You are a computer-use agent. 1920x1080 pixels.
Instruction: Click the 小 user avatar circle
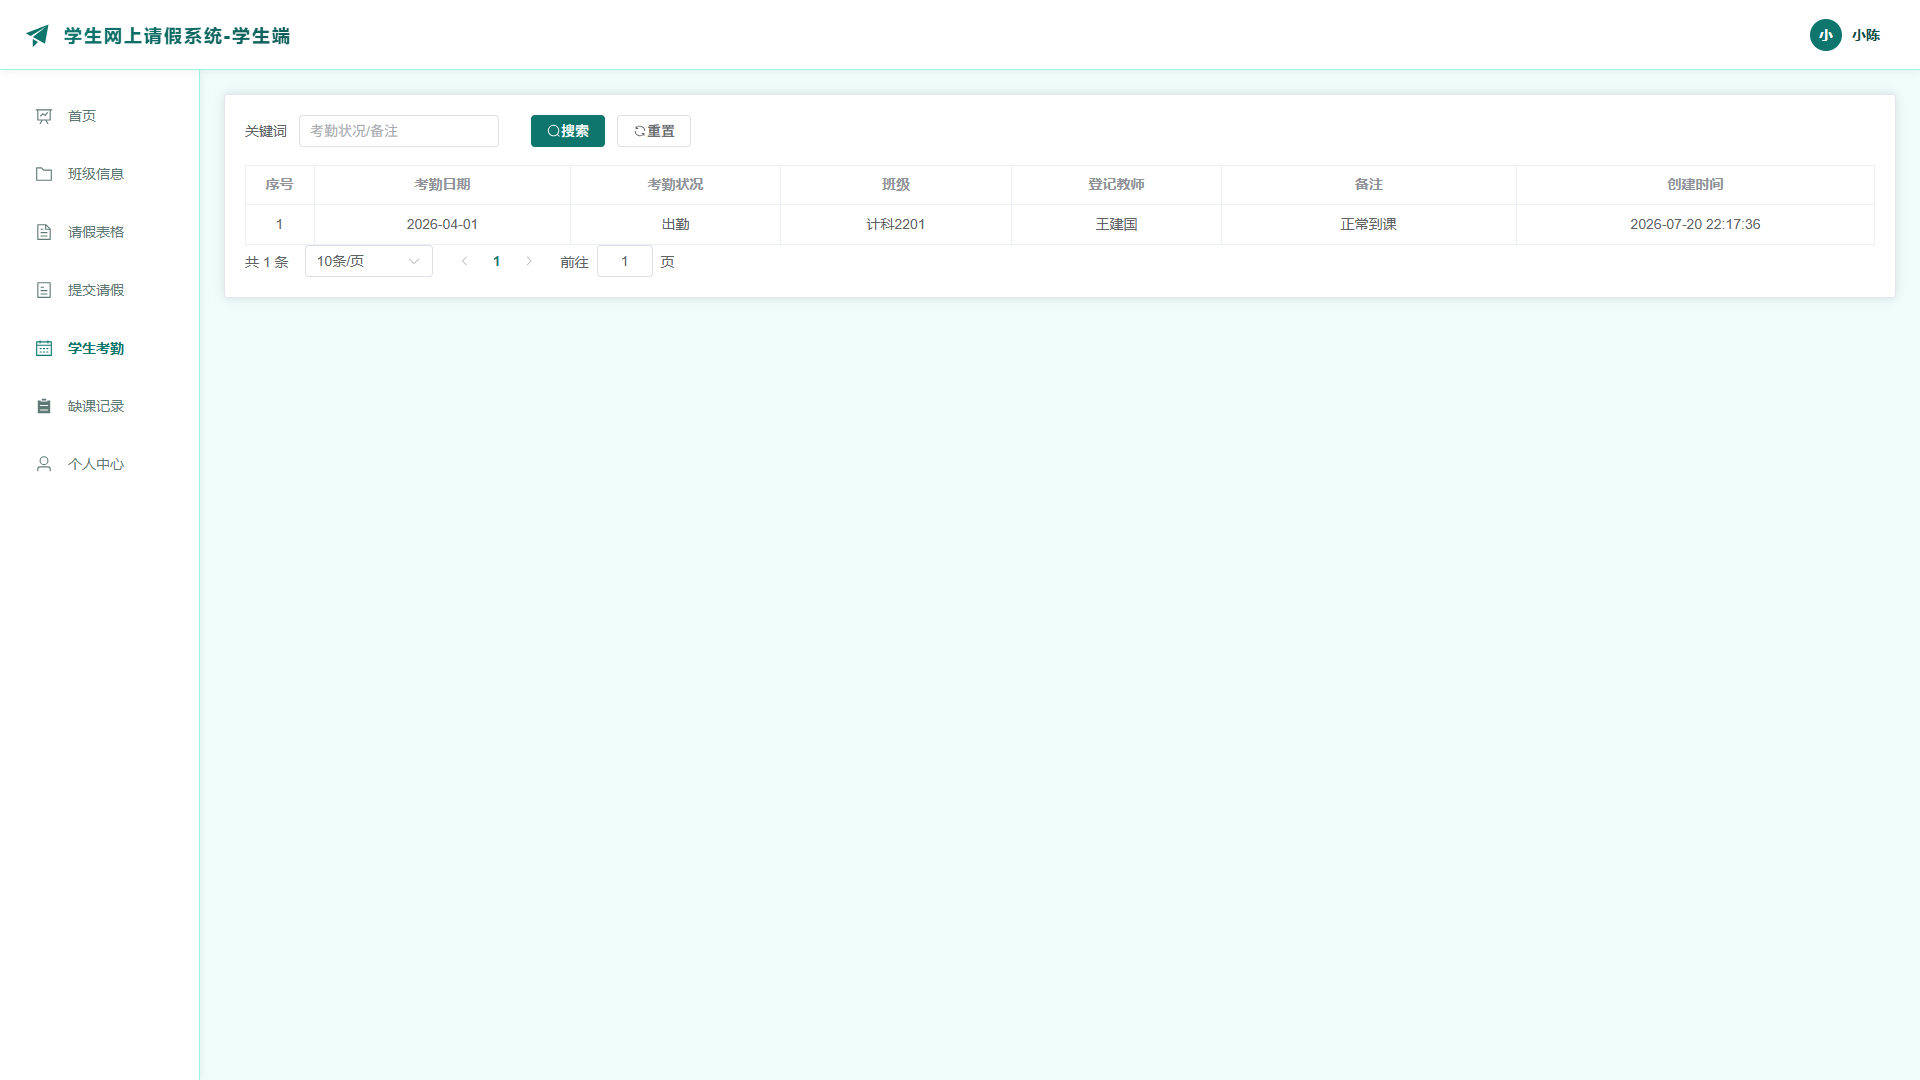(1825, 35)
